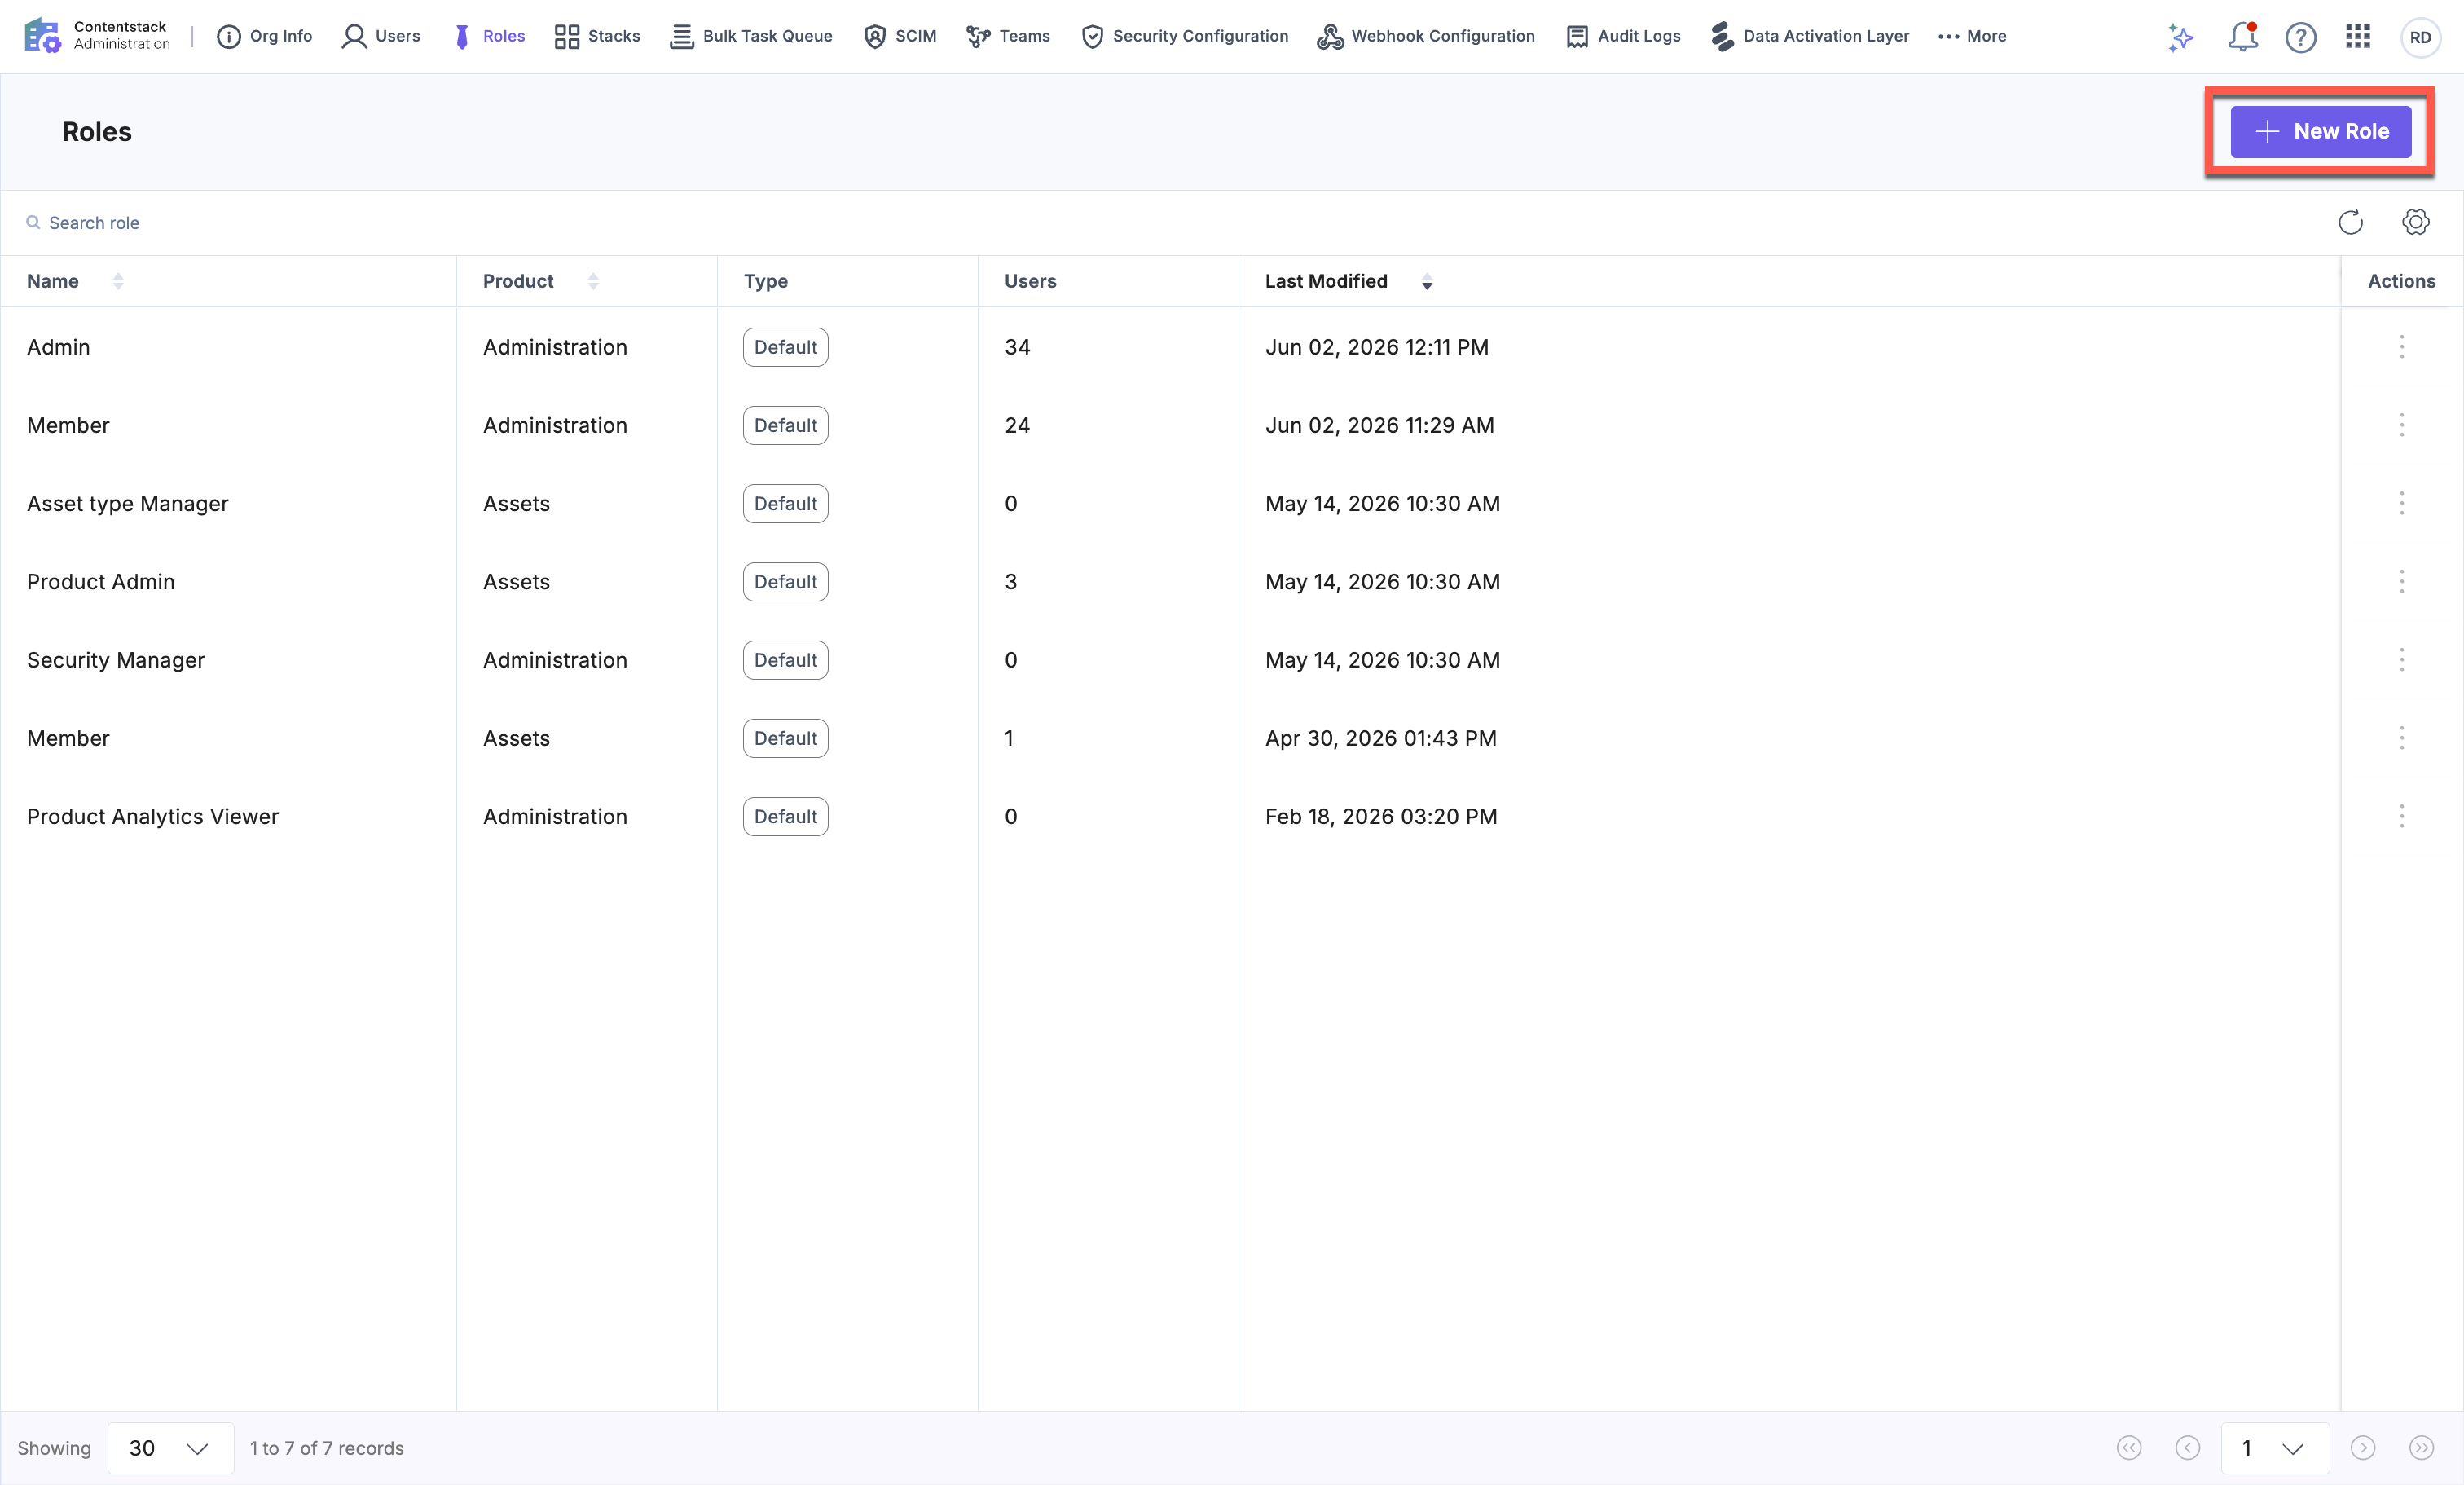Go to last page of records
Screen dimensions: 2464x1485
2422,1448
